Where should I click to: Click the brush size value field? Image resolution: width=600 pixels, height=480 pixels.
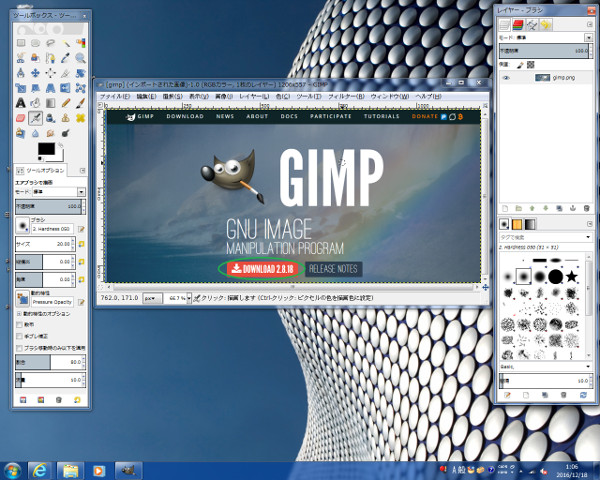click(x=43, y=244)
